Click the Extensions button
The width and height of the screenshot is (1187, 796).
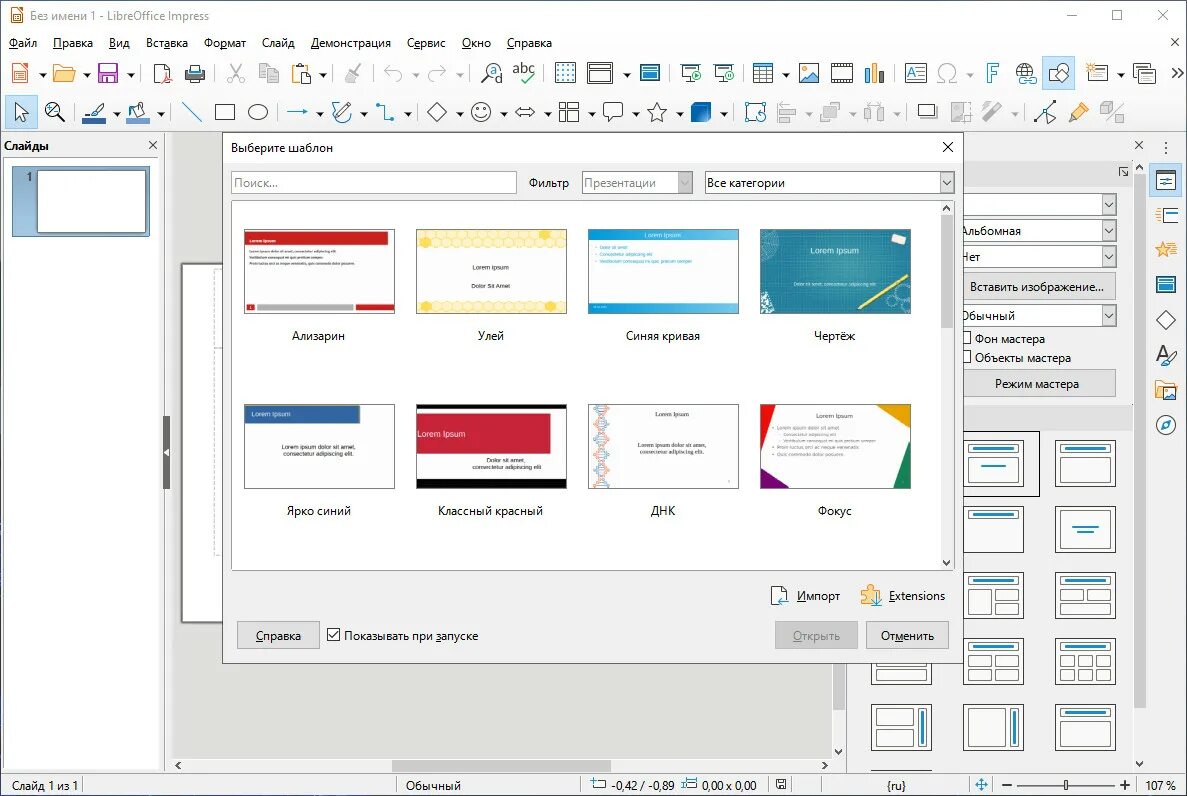[903, 596]
